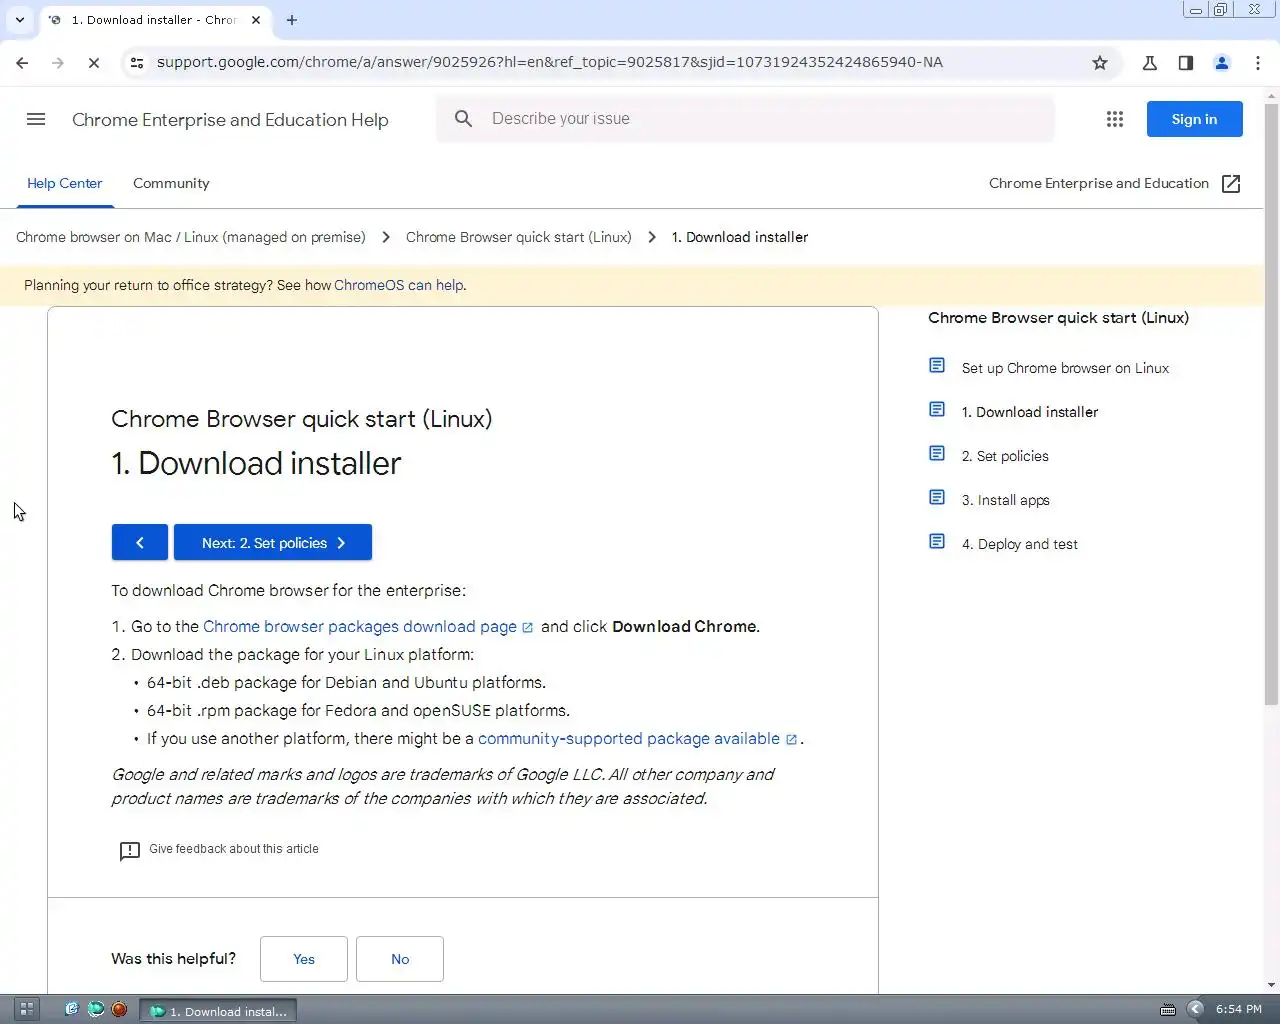Click the search magnifier icon
1280x1024 pixels.
(463, 119)
